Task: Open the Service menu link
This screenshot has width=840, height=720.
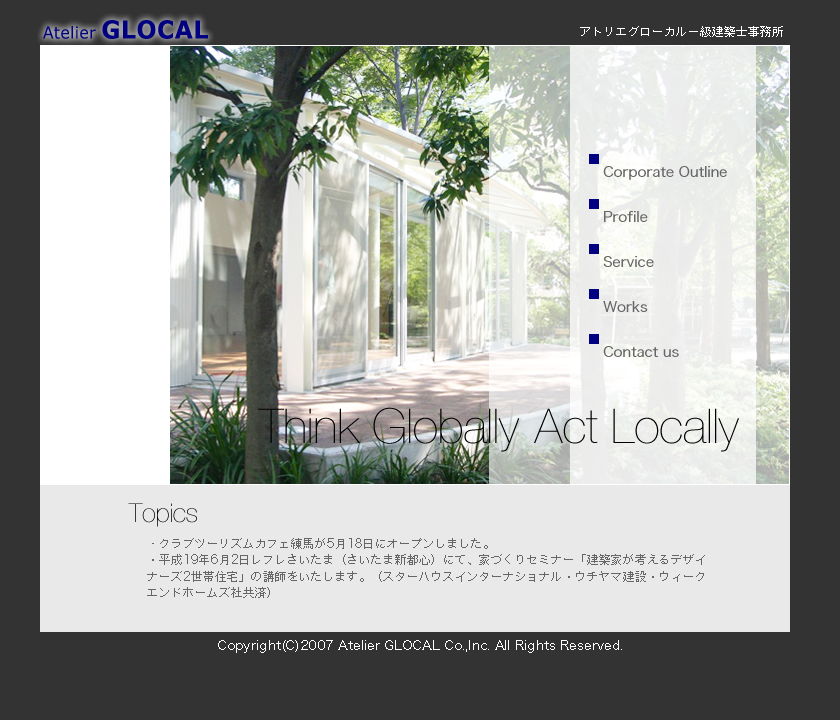Action: point(628,262)
